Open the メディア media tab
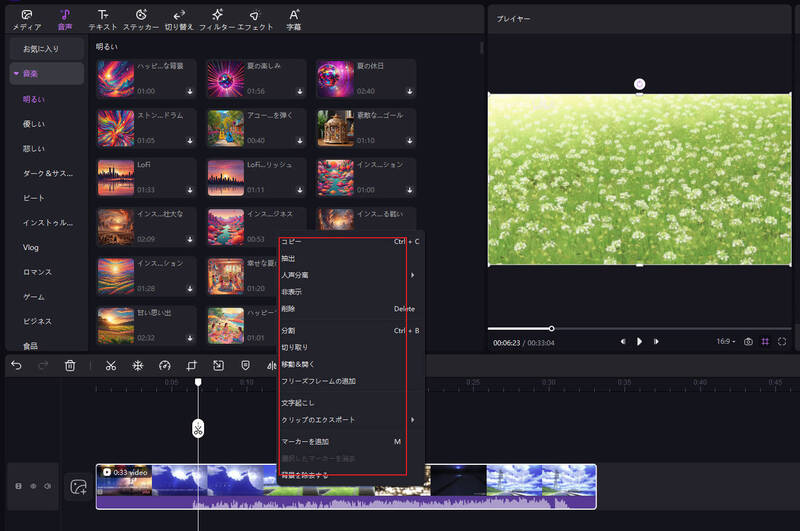800x531 pixels. click(27, 20)
